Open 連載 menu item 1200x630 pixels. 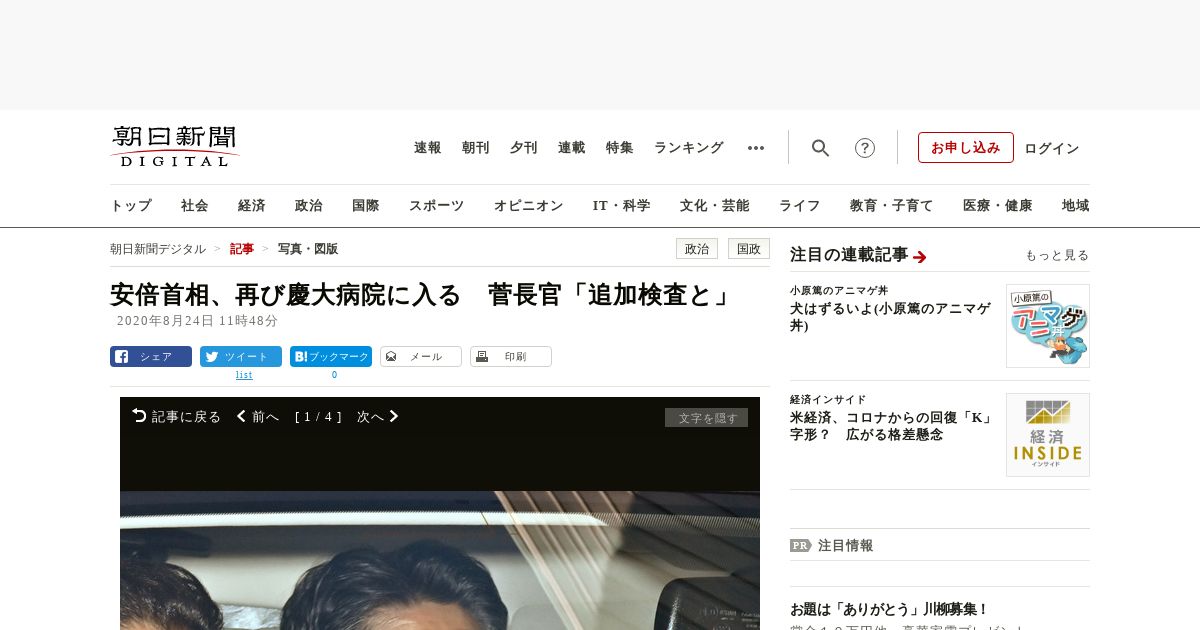coord(572,148)
